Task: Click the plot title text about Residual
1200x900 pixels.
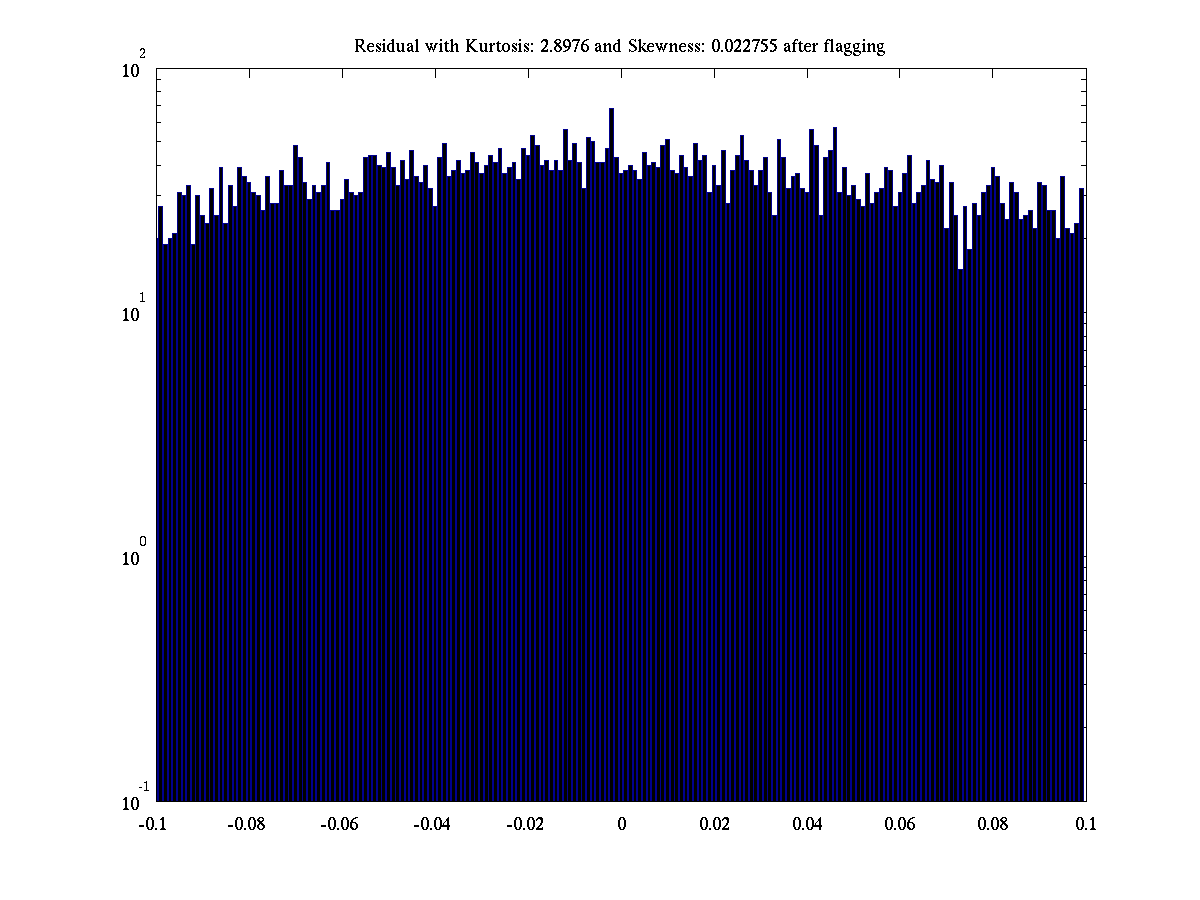Action: pos(619,46)
